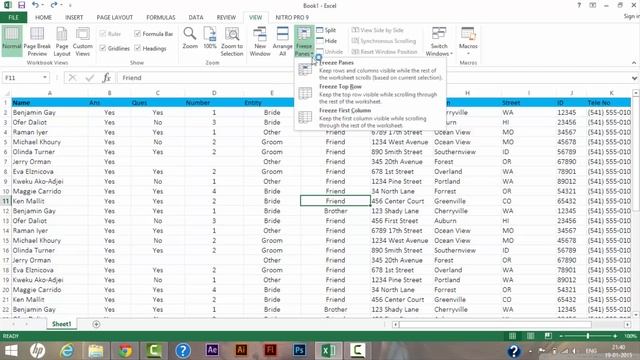Image resolution: width=640 pixels, height=360 pixels.
Task: Toggle the Headings checkbox
Action: [x=138, y=48]
